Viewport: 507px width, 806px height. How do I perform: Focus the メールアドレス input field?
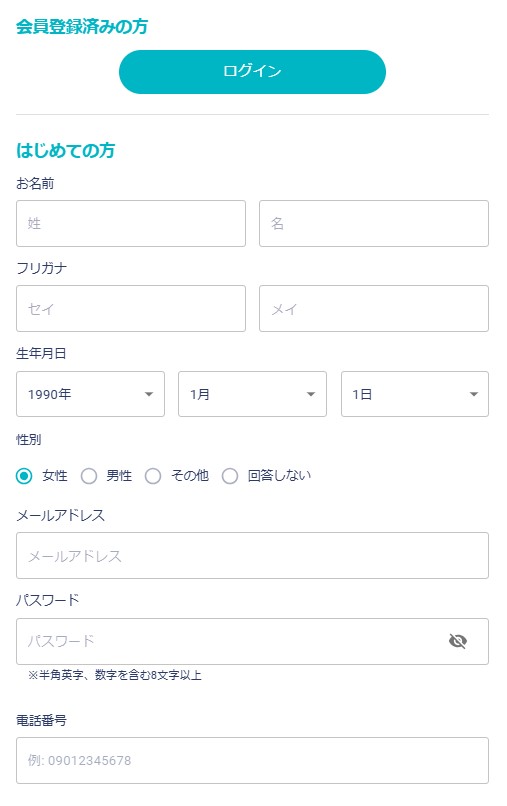point(252,556)
